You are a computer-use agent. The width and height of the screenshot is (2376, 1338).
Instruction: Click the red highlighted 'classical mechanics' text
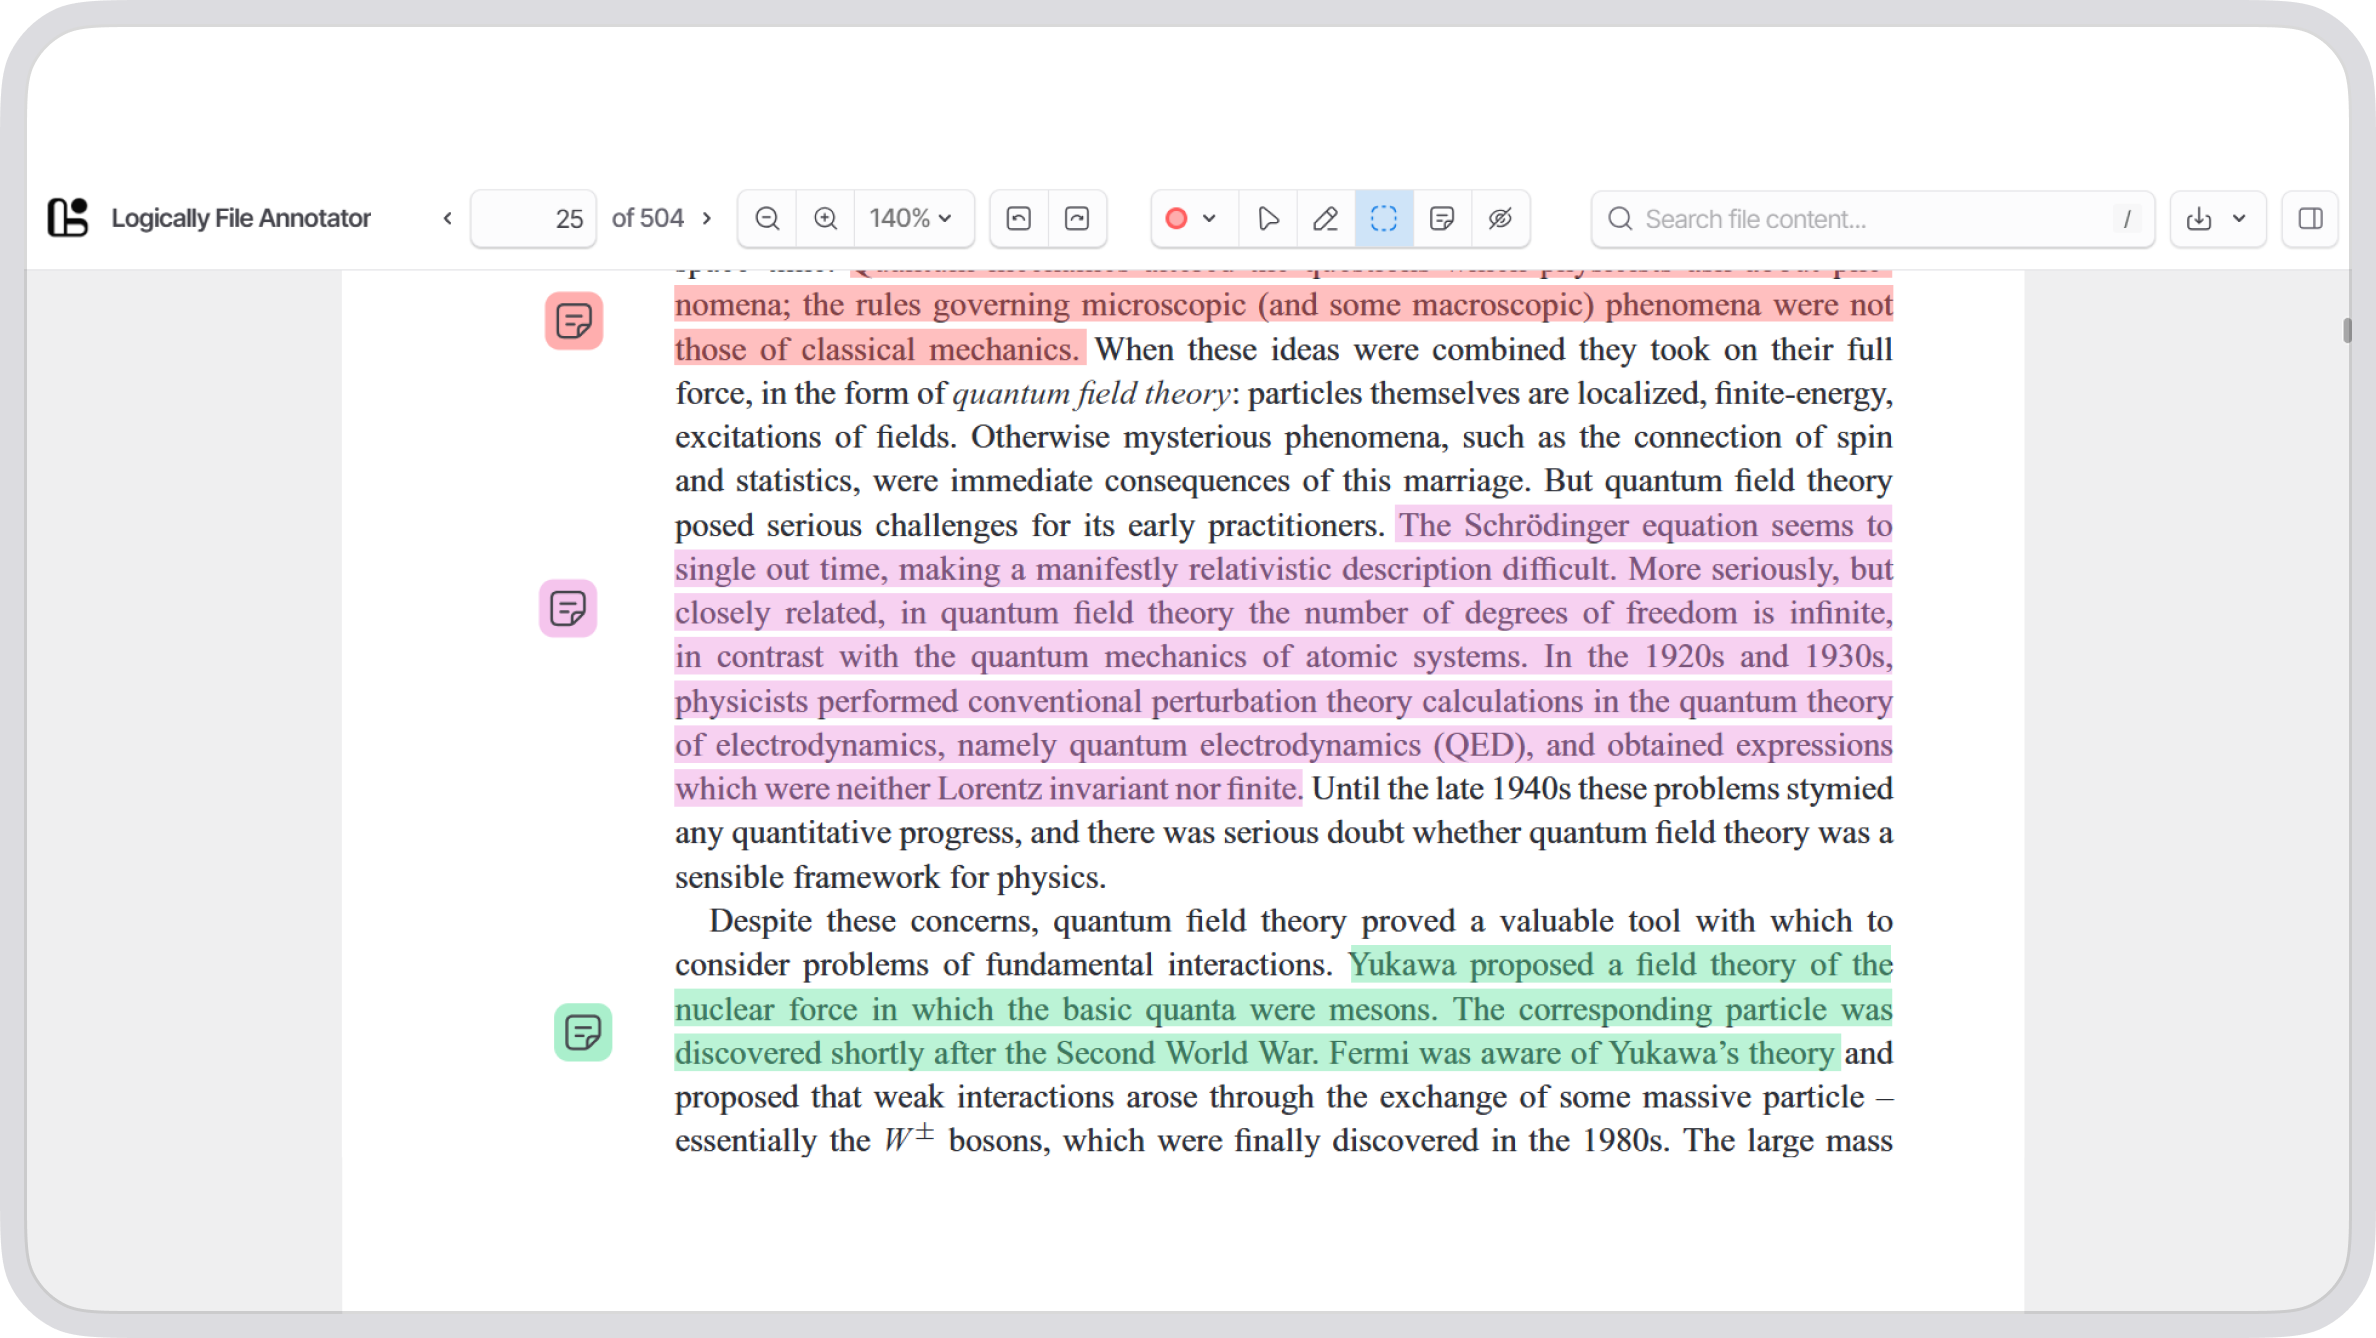939,349
